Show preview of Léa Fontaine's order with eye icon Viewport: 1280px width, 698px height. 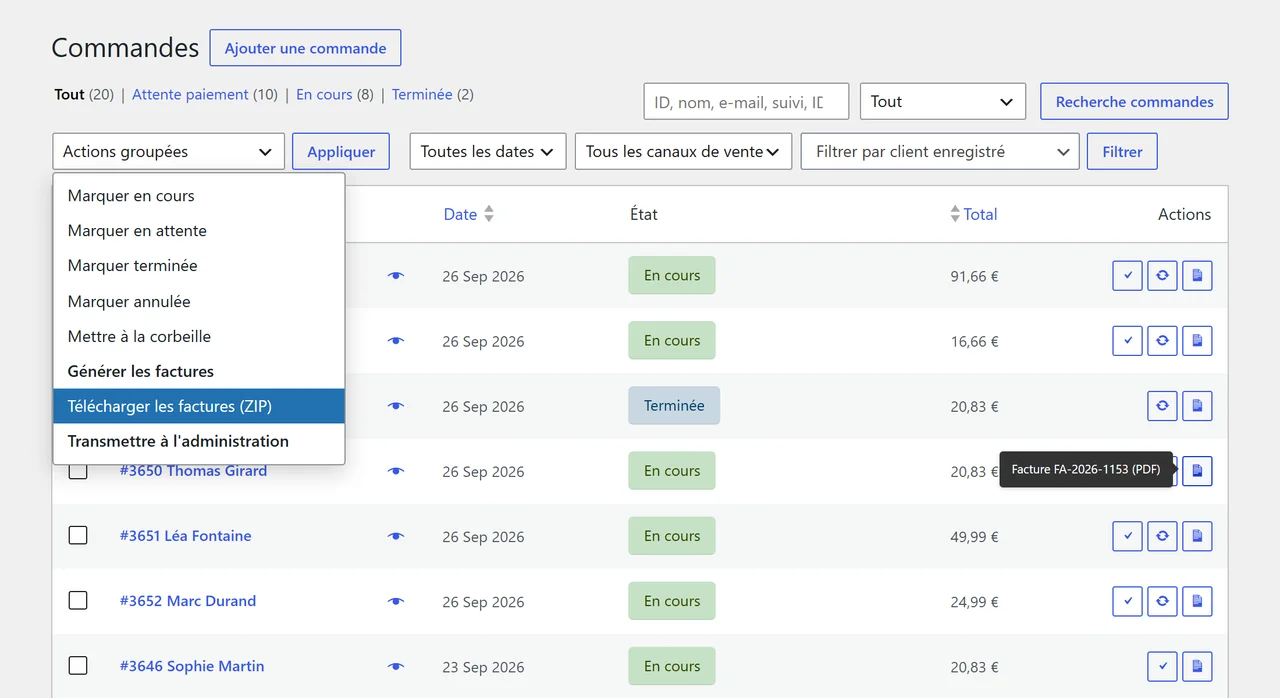[396, 536]
